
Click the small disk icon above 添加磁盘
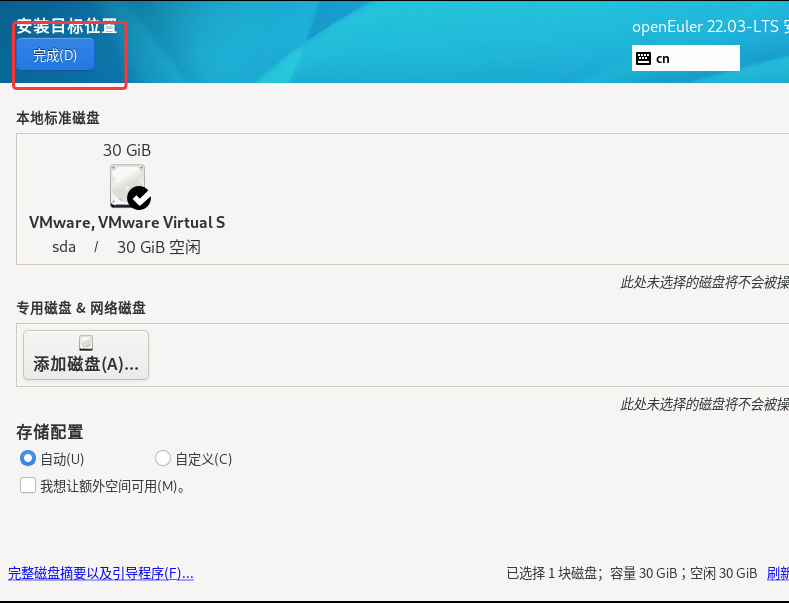click(x=86, y=343)
